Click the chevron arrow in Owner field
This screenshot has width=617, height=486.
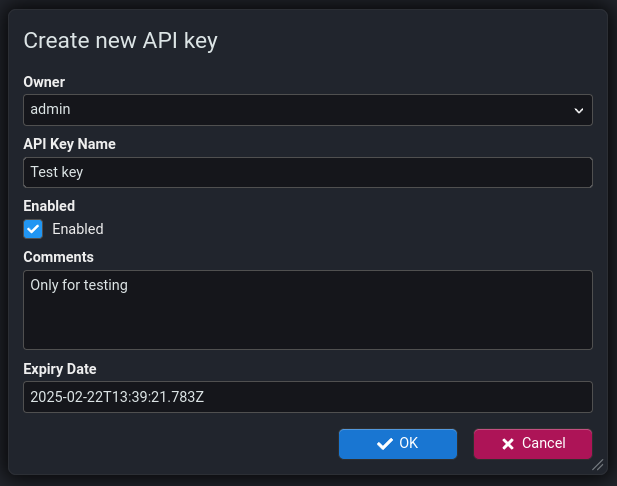(579, 110)
